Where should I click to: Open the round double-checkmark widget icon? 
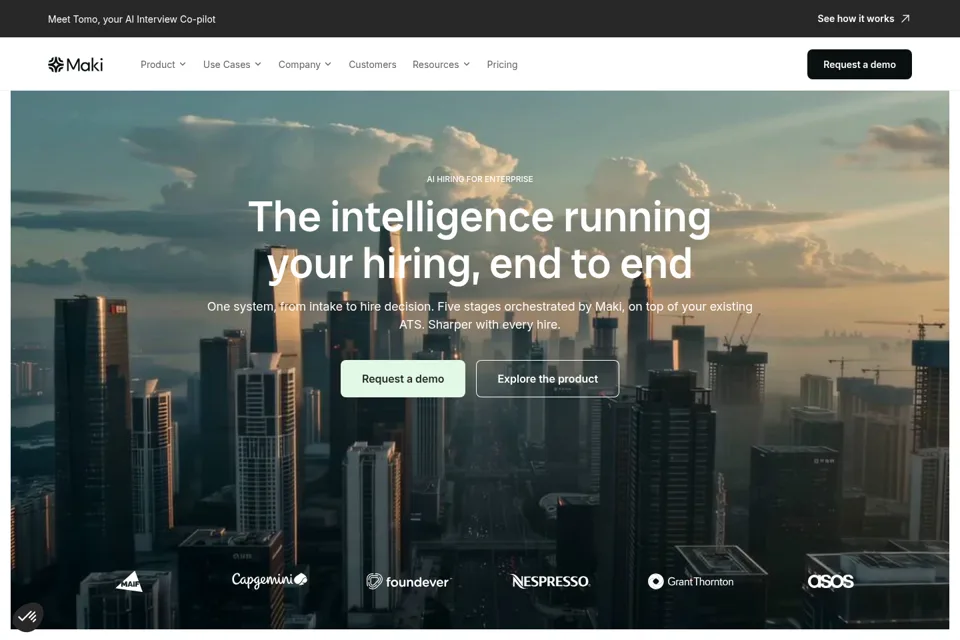coord(27,616)
